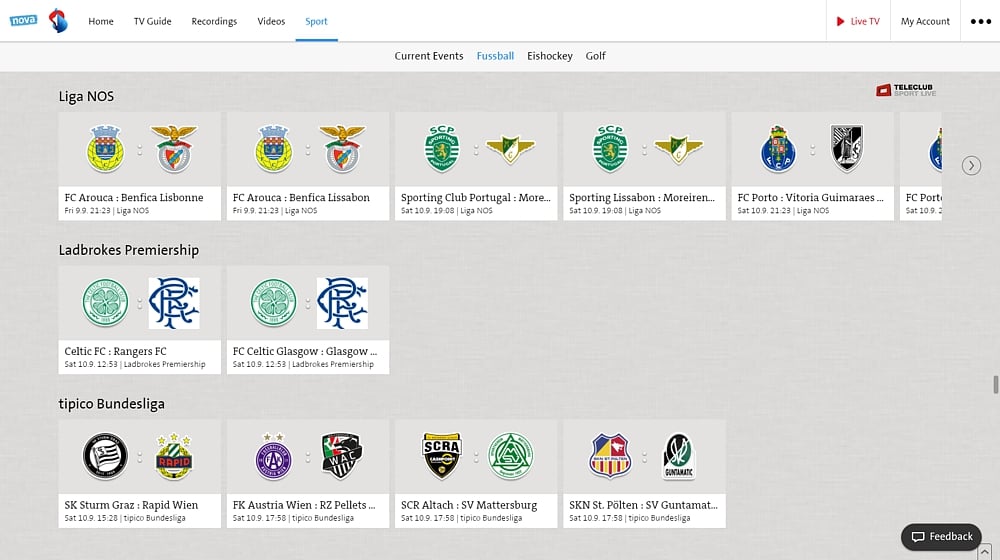Click 'Sat 10.9. 15:28 | tipico Bundesliga' text
The width and height of the screenshot is (1000, 560).
[x=125, y=518]
